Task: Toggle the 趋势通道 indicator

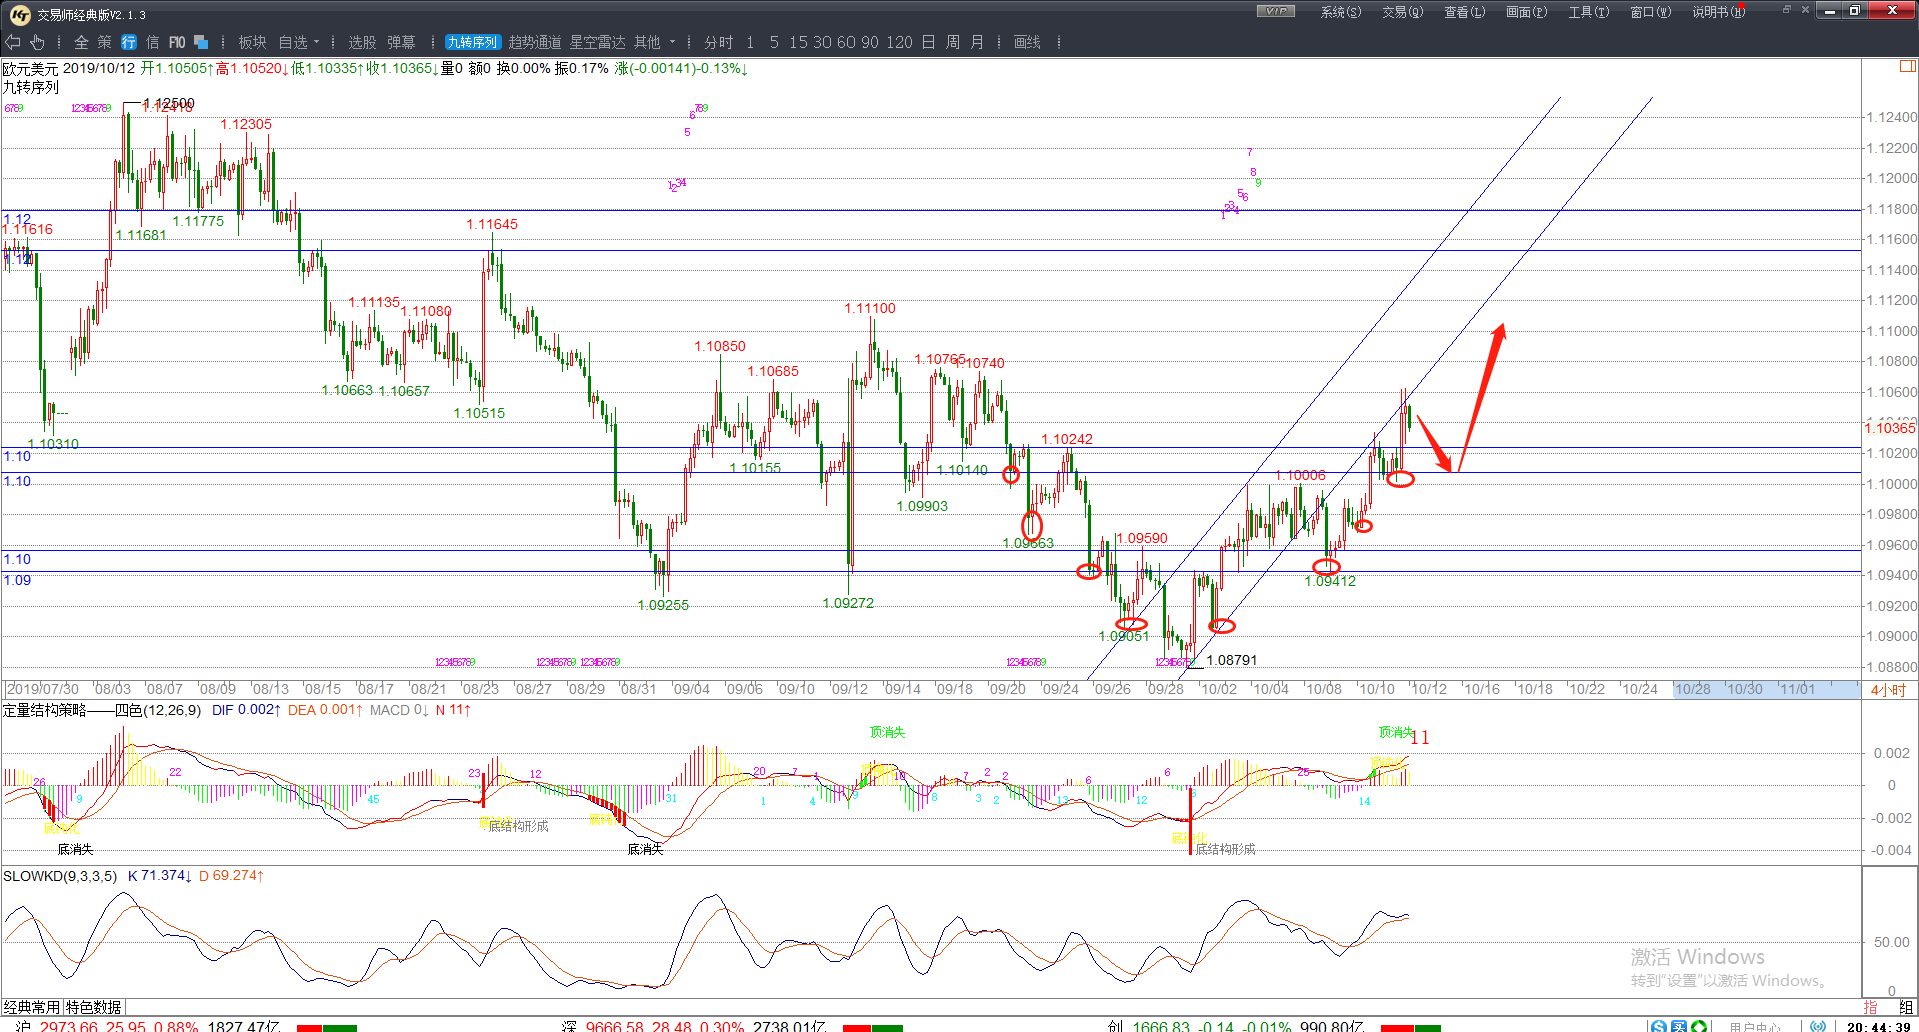Action: 535,42
